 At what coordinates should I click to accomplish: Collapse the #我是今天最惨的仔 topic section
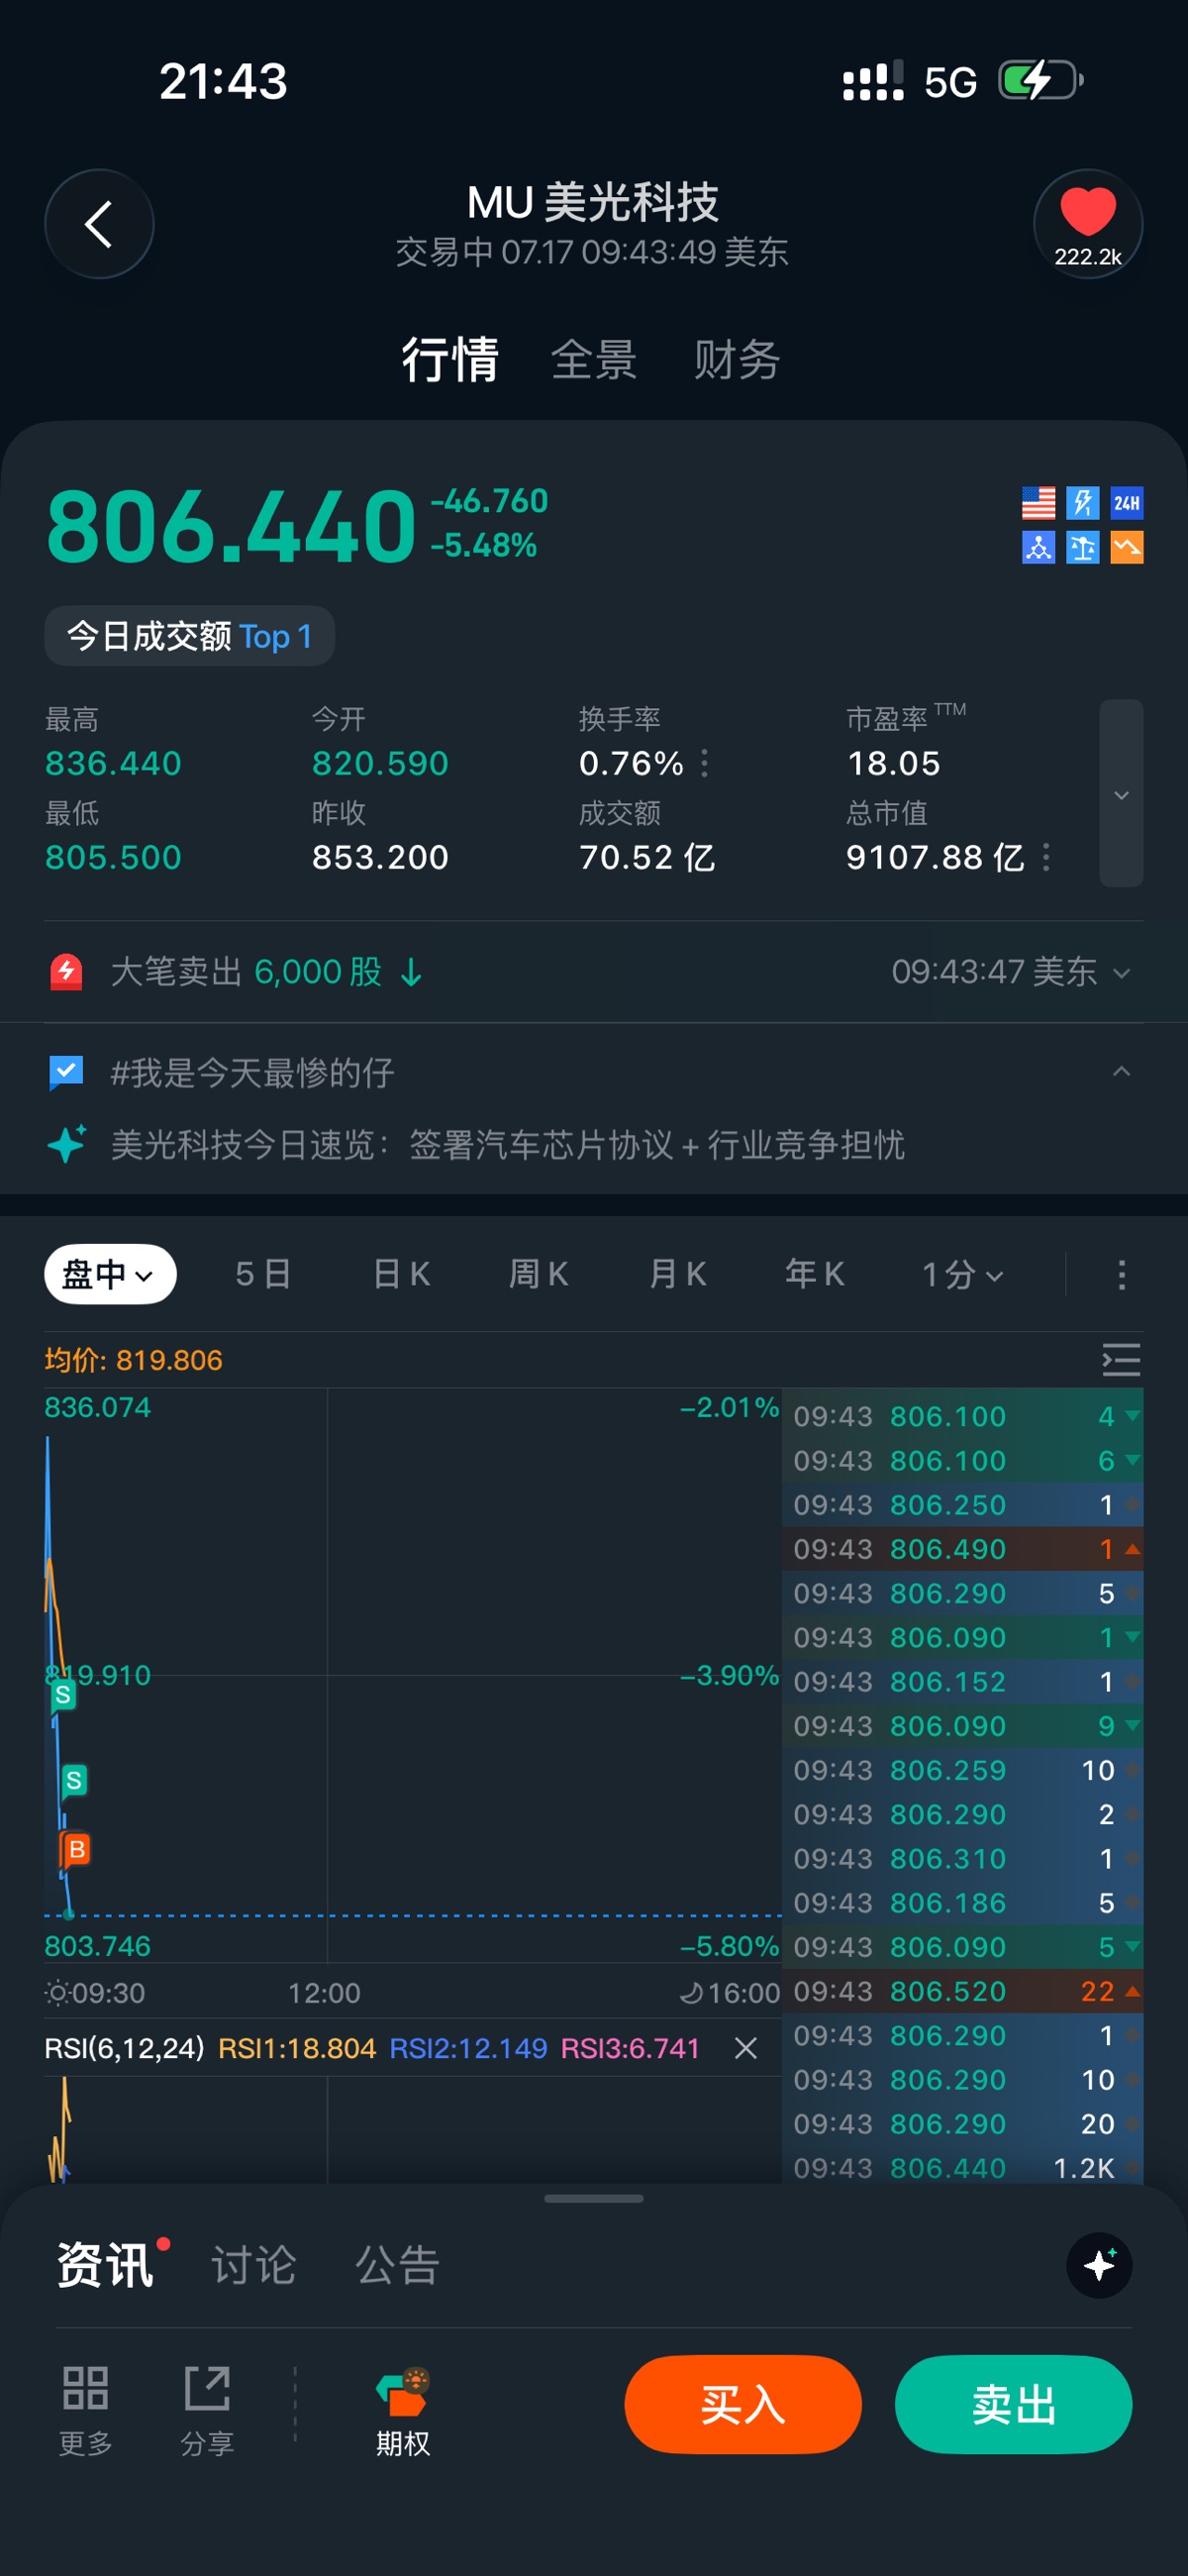point(1121,1072)
